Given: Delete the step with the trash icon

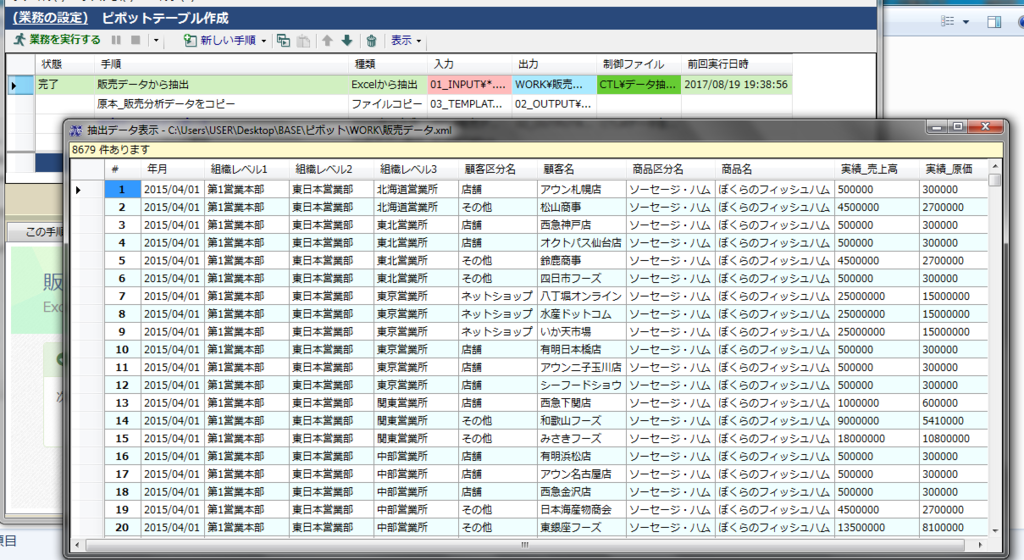Looking at the screenshot, I should click(x=372, y=40).
